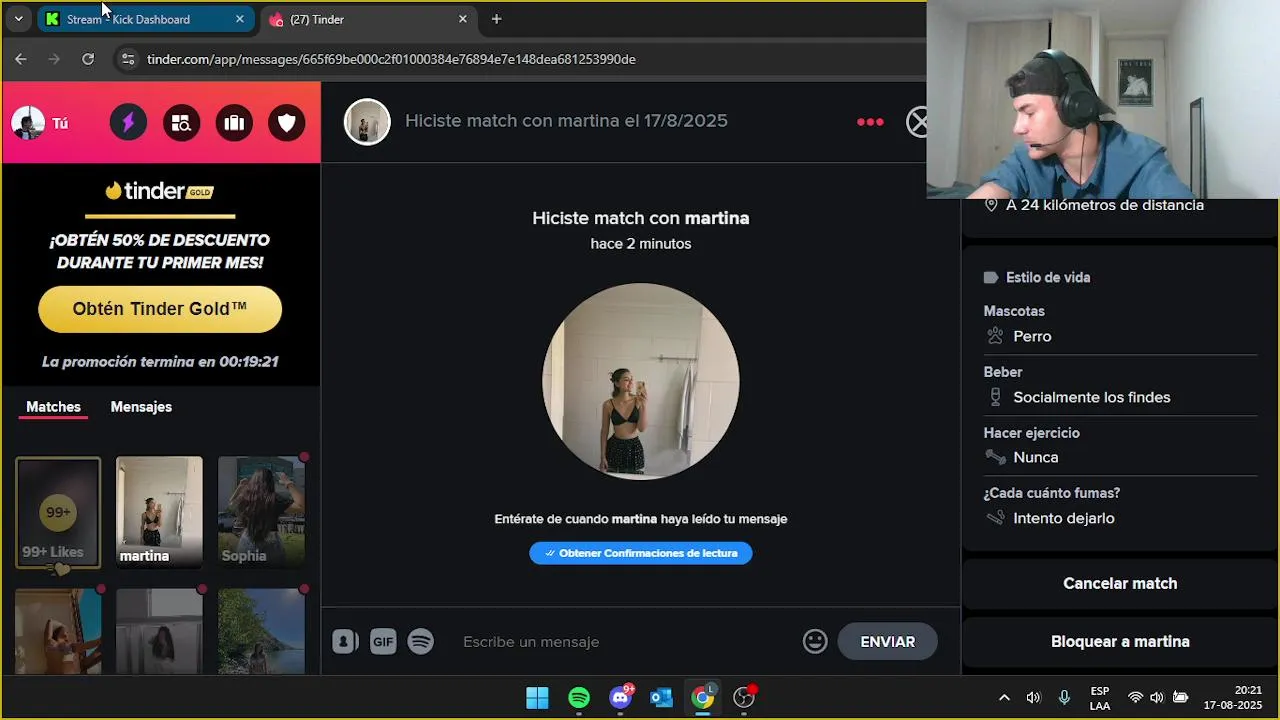Click Obtener Confirmaciones de lectura button
The image size is (1280, 720).
pyautogui.click(x=641, y=553)
